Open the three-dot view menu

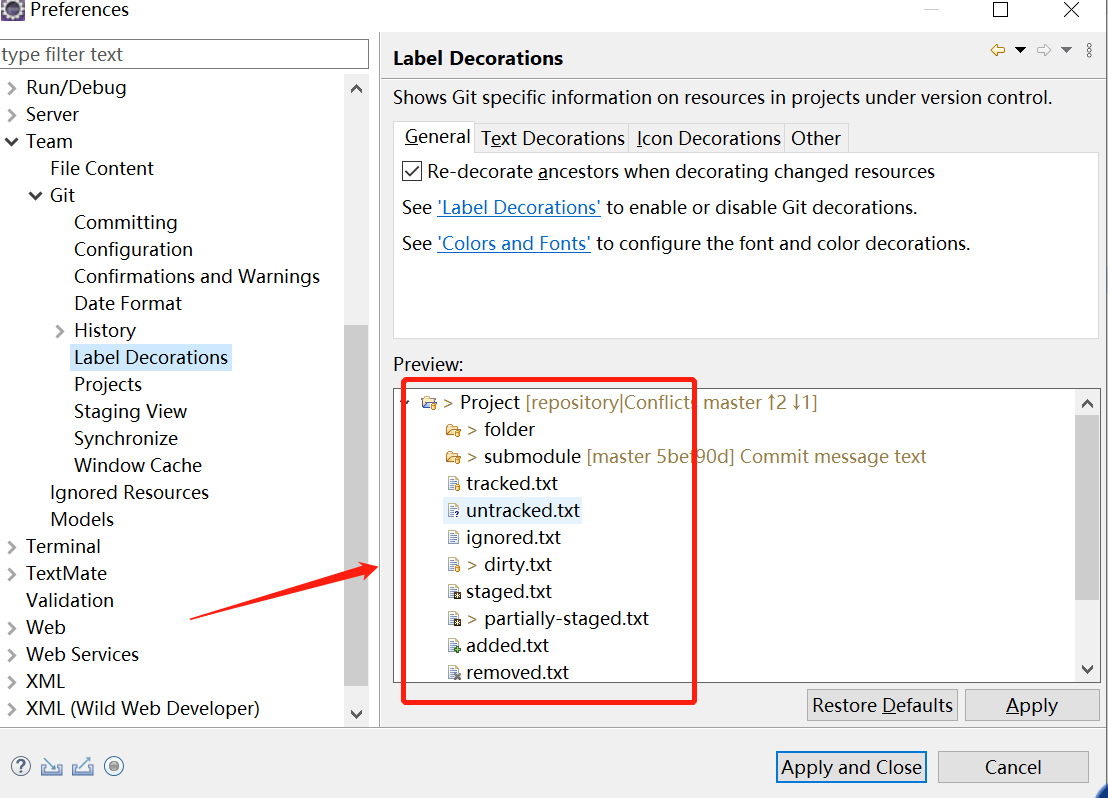tap(1089, 50)
